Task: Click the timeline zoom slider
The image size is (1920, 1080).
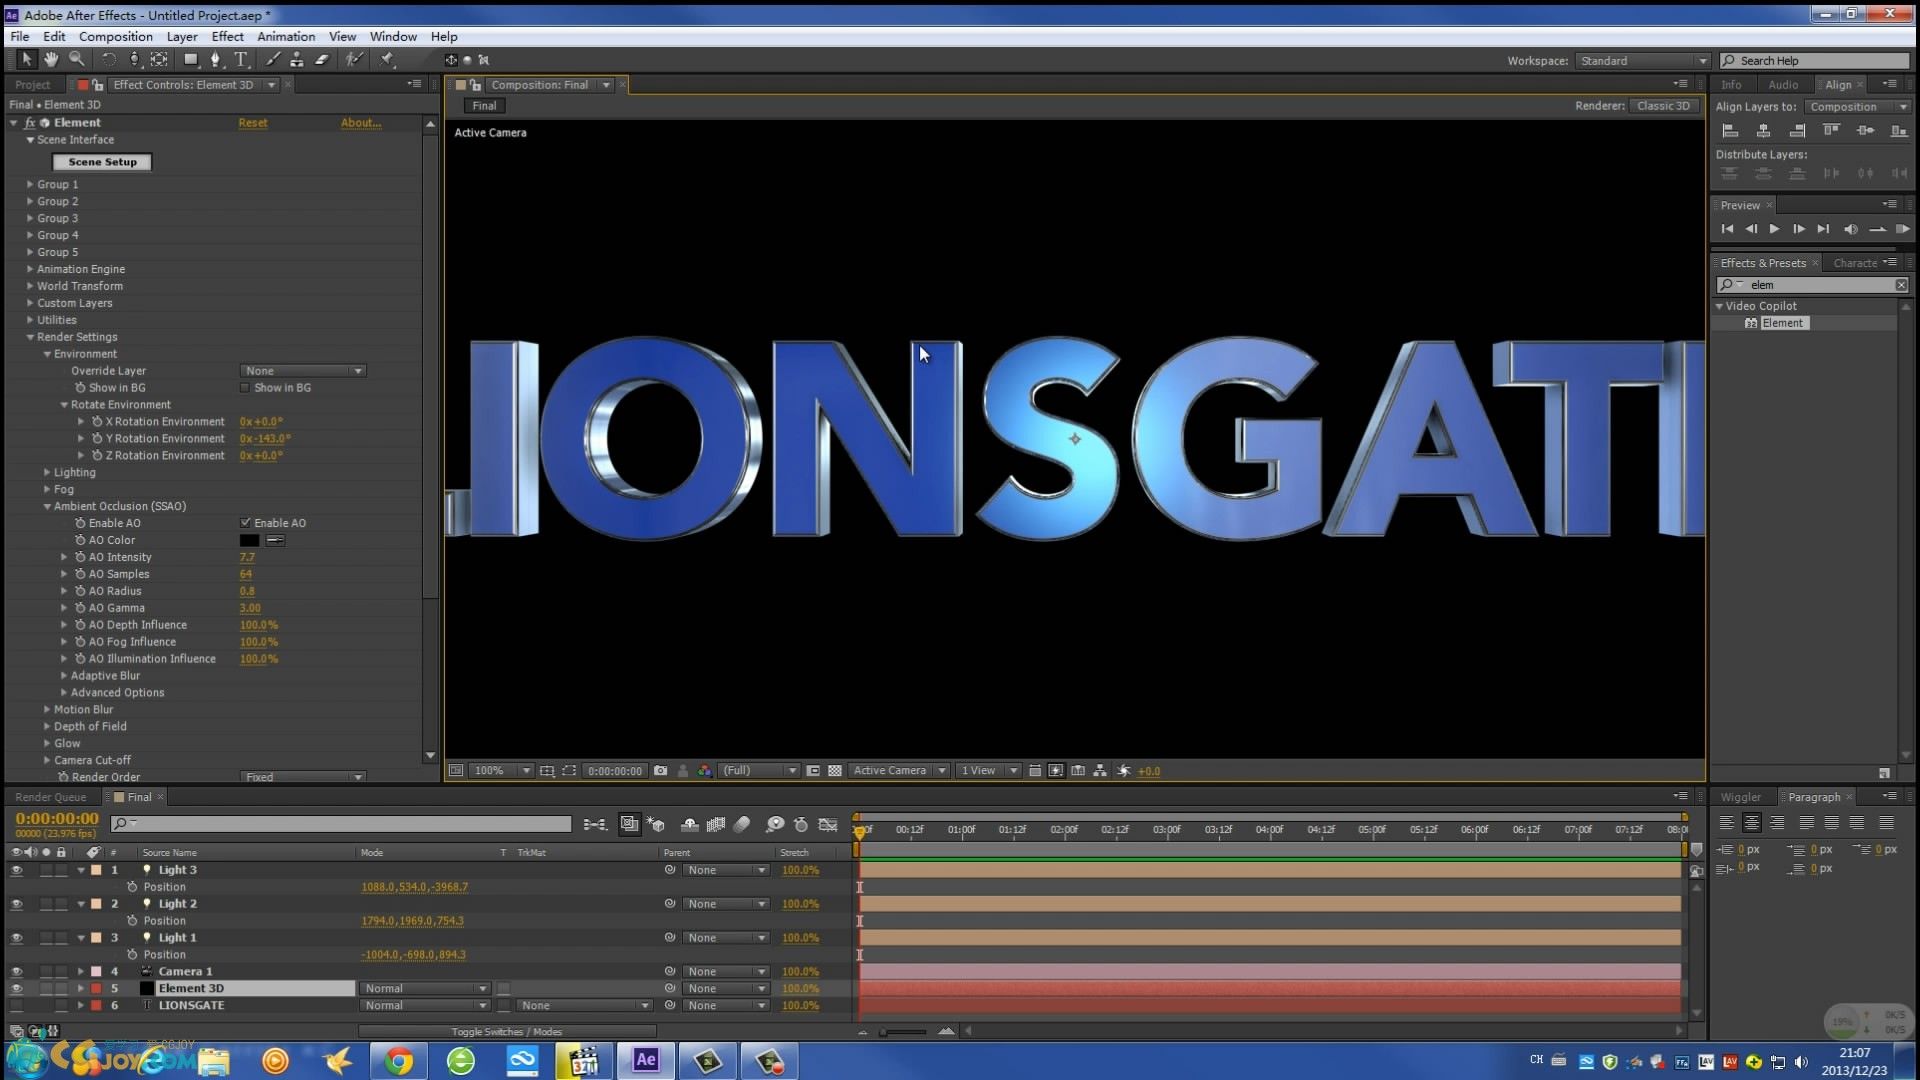Action: coord(903,1031)
